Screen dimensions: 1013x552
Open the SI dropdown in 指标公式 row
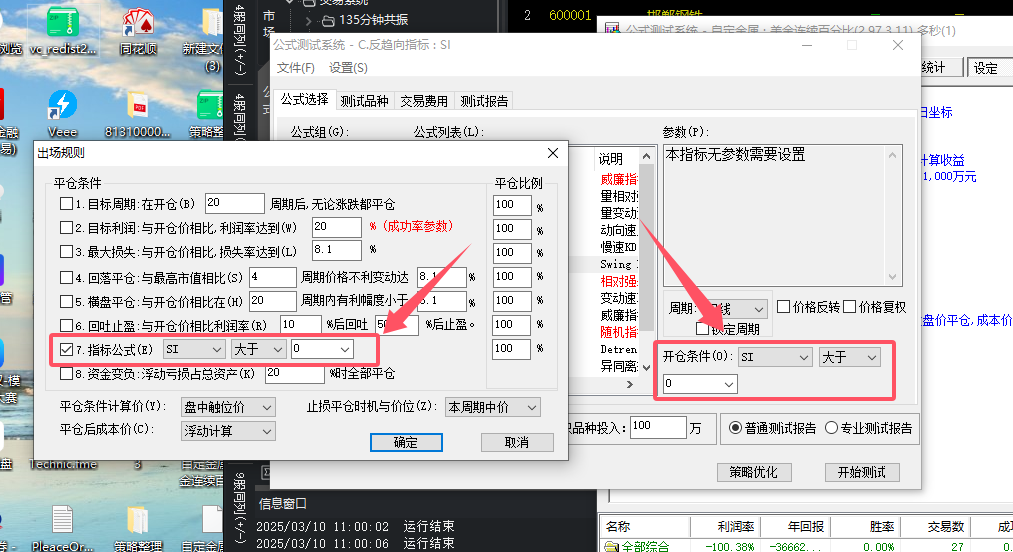[194, 349]
